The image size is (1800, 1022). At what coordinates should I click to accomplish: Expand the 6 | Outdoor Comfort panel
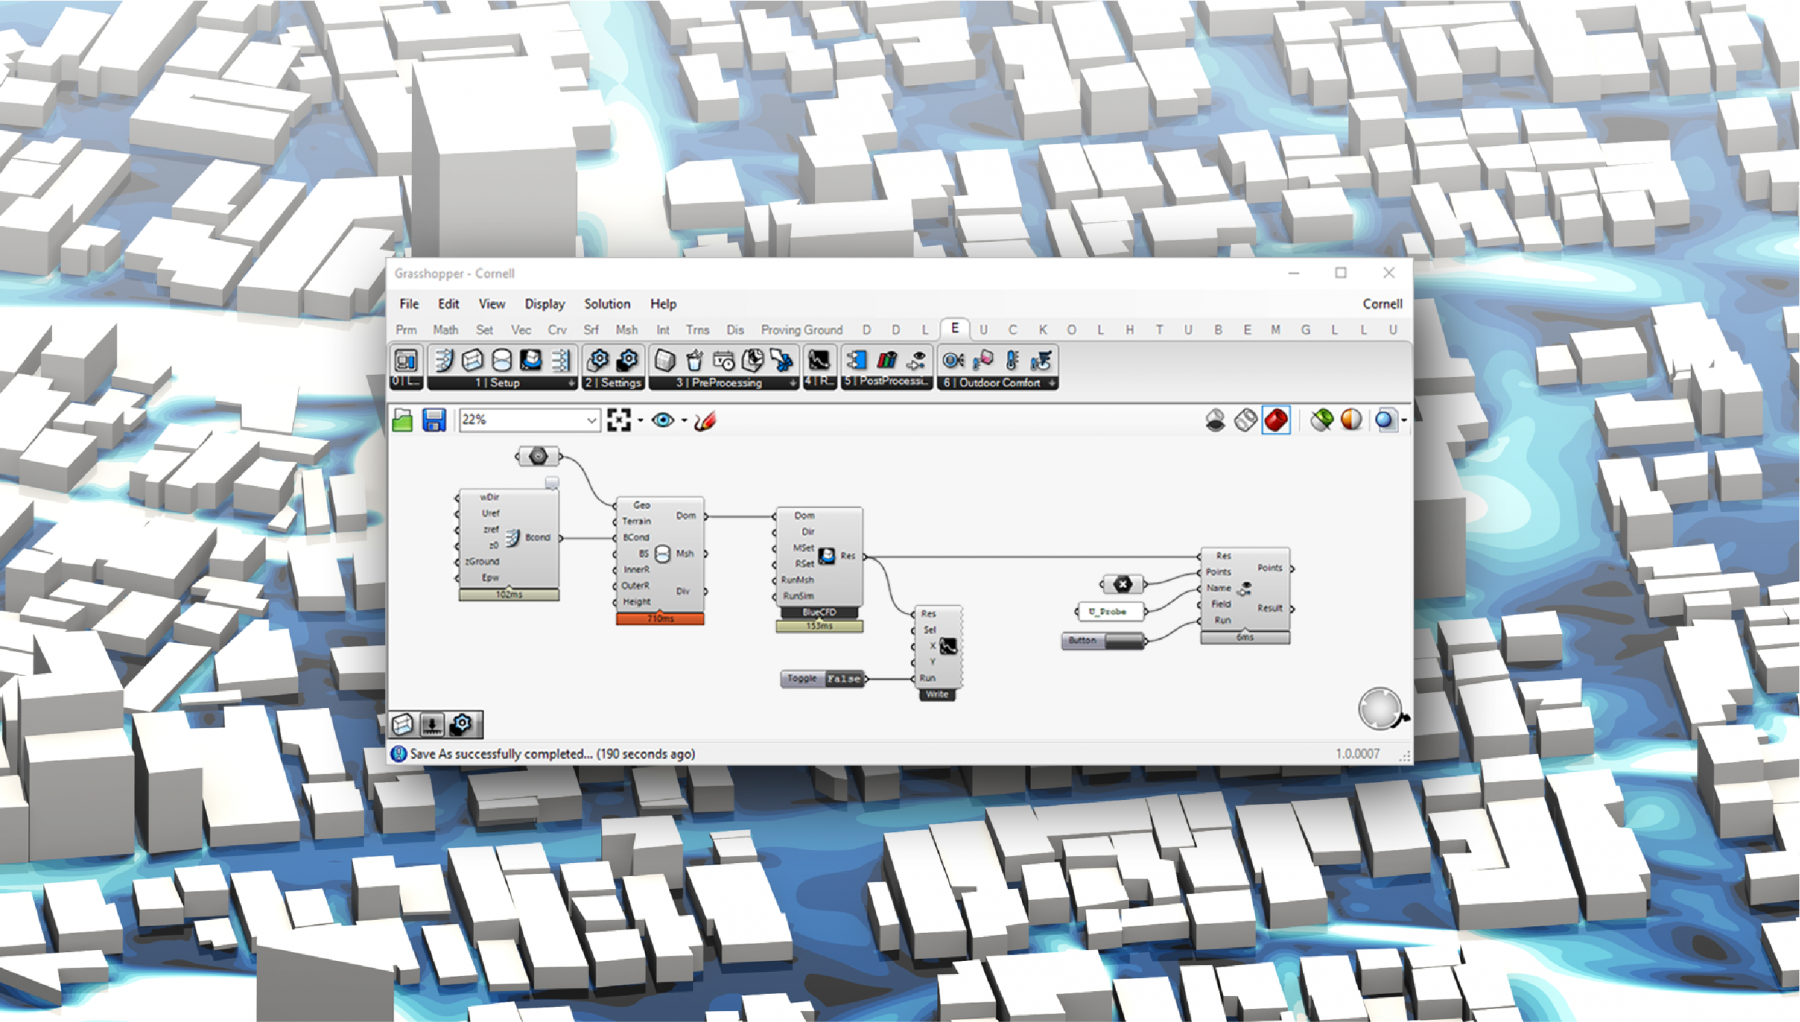tap(1052, 383)
